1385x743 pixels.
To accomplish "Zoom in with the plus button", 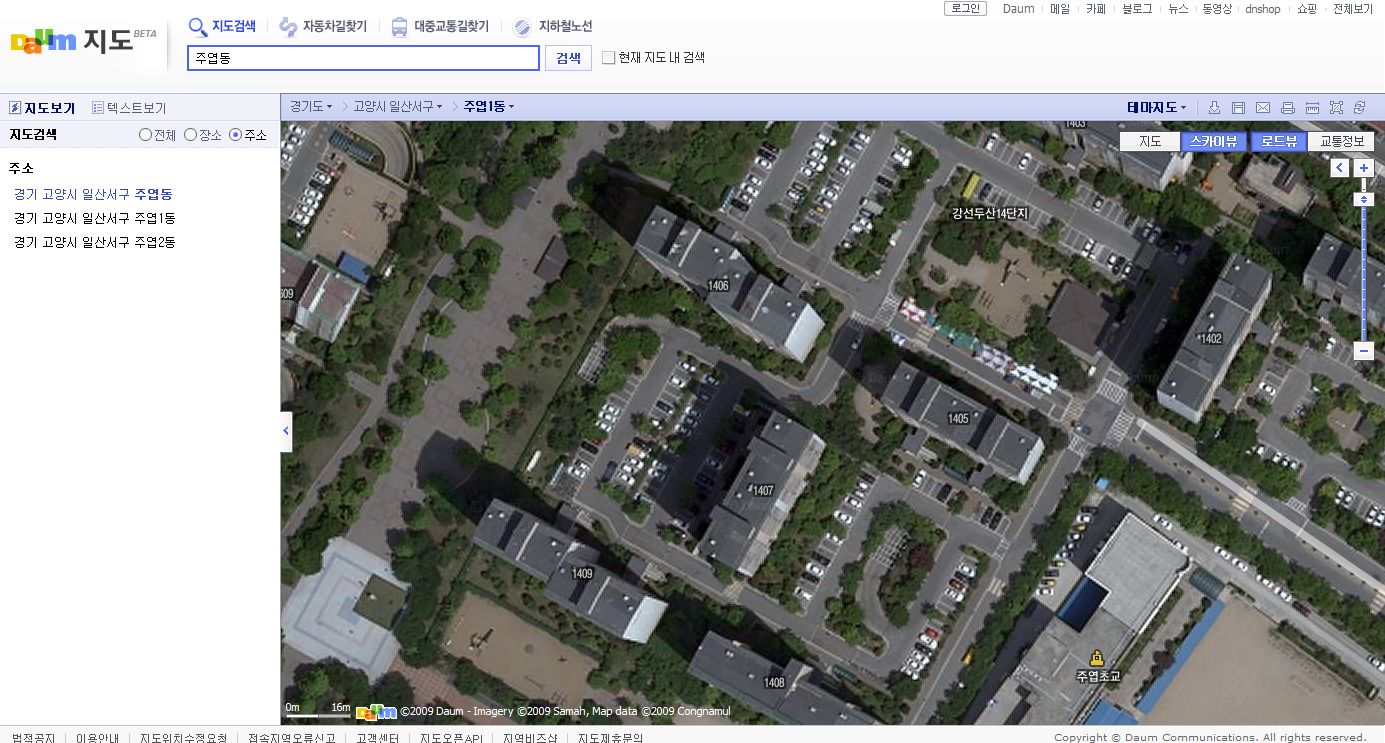I will [1363, 168].
